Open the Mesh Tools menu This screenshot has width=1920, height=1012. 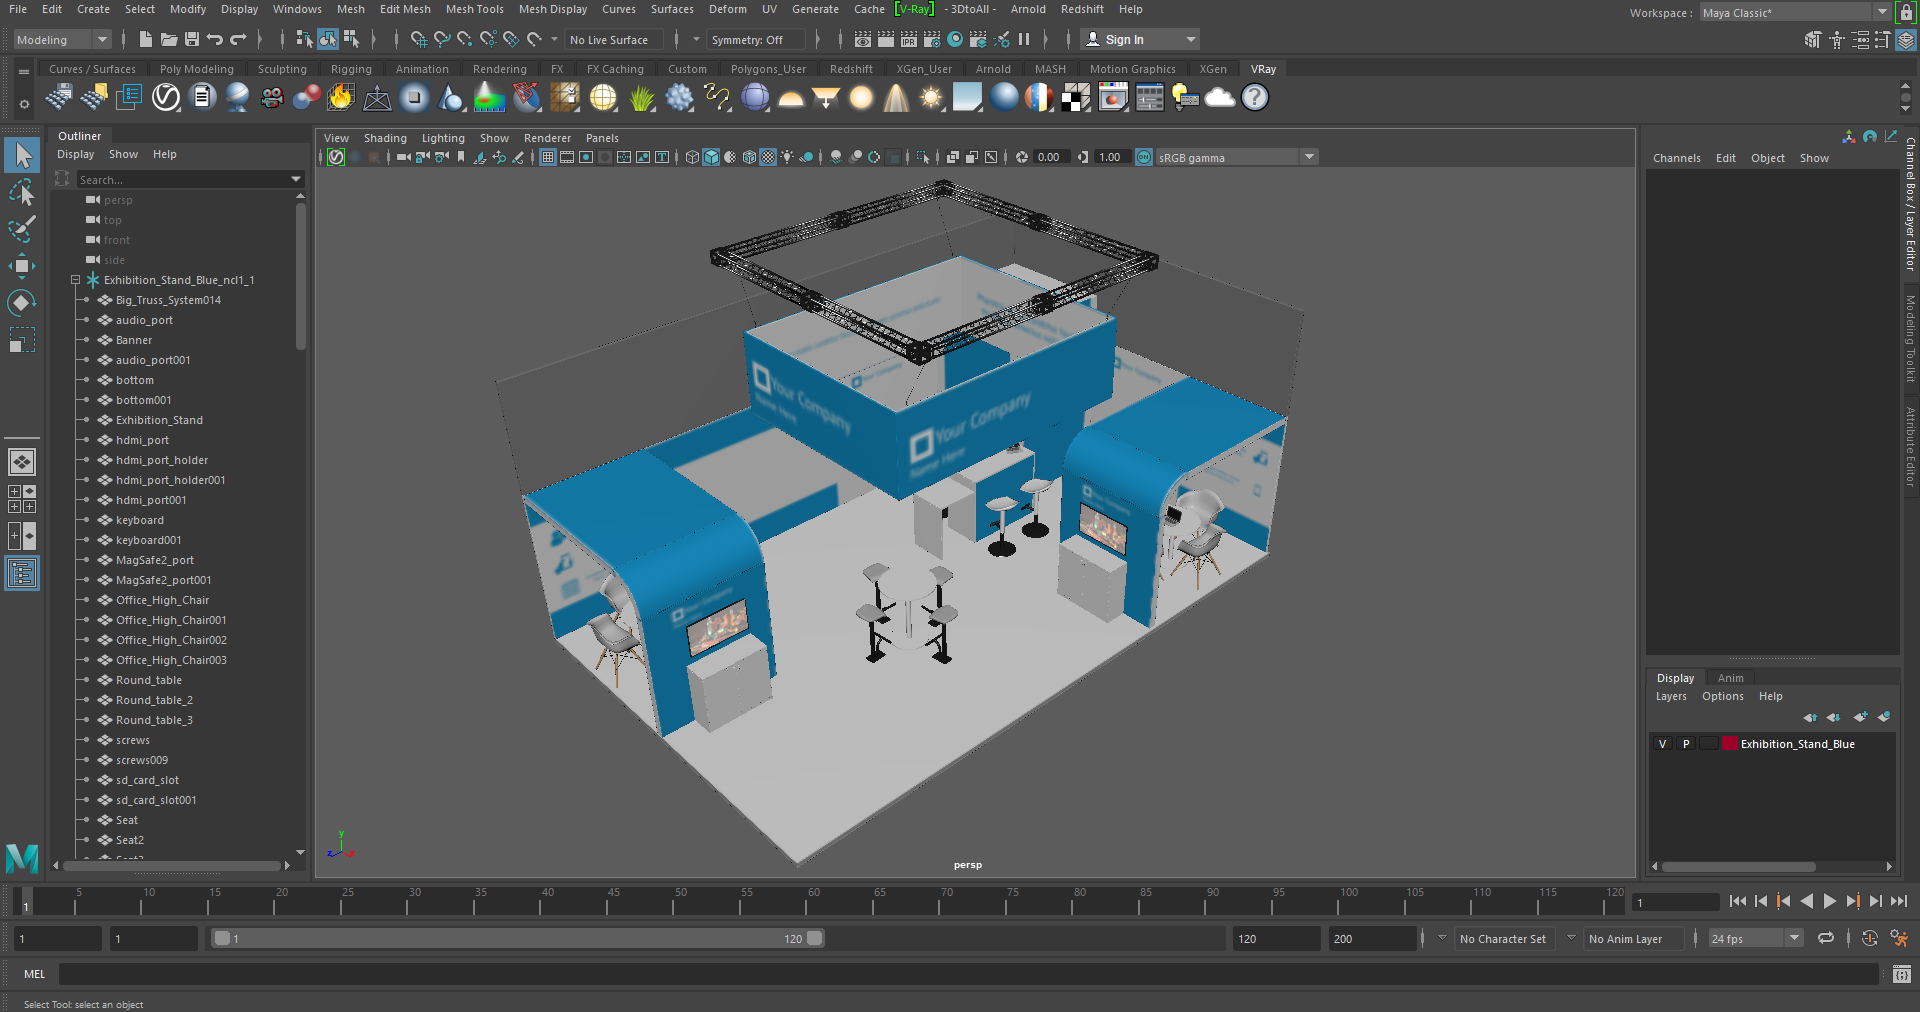point(474,9)
